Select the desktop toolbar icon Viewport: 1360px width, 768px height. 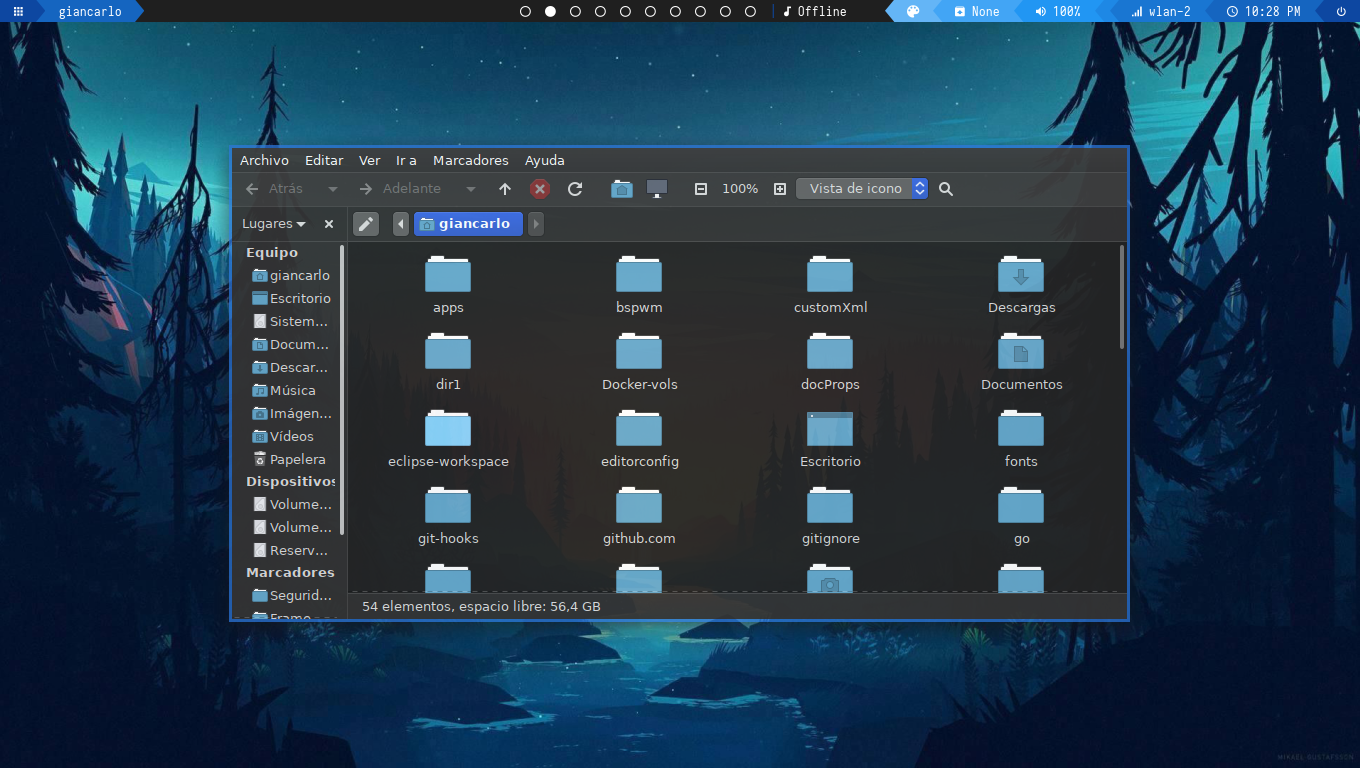657,188
